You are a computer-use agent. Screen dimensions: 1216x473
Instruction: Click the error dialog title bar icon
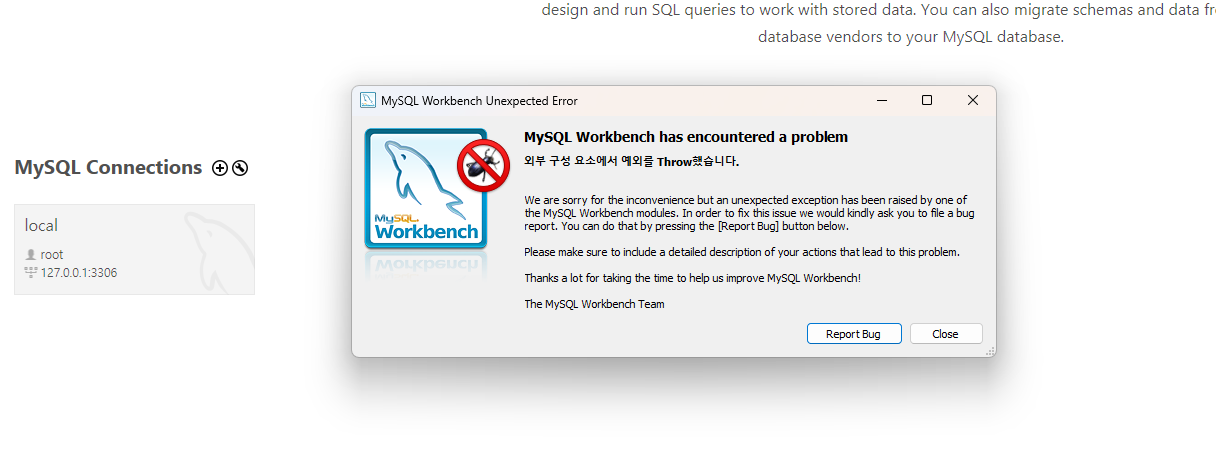[x=368, y=100]
